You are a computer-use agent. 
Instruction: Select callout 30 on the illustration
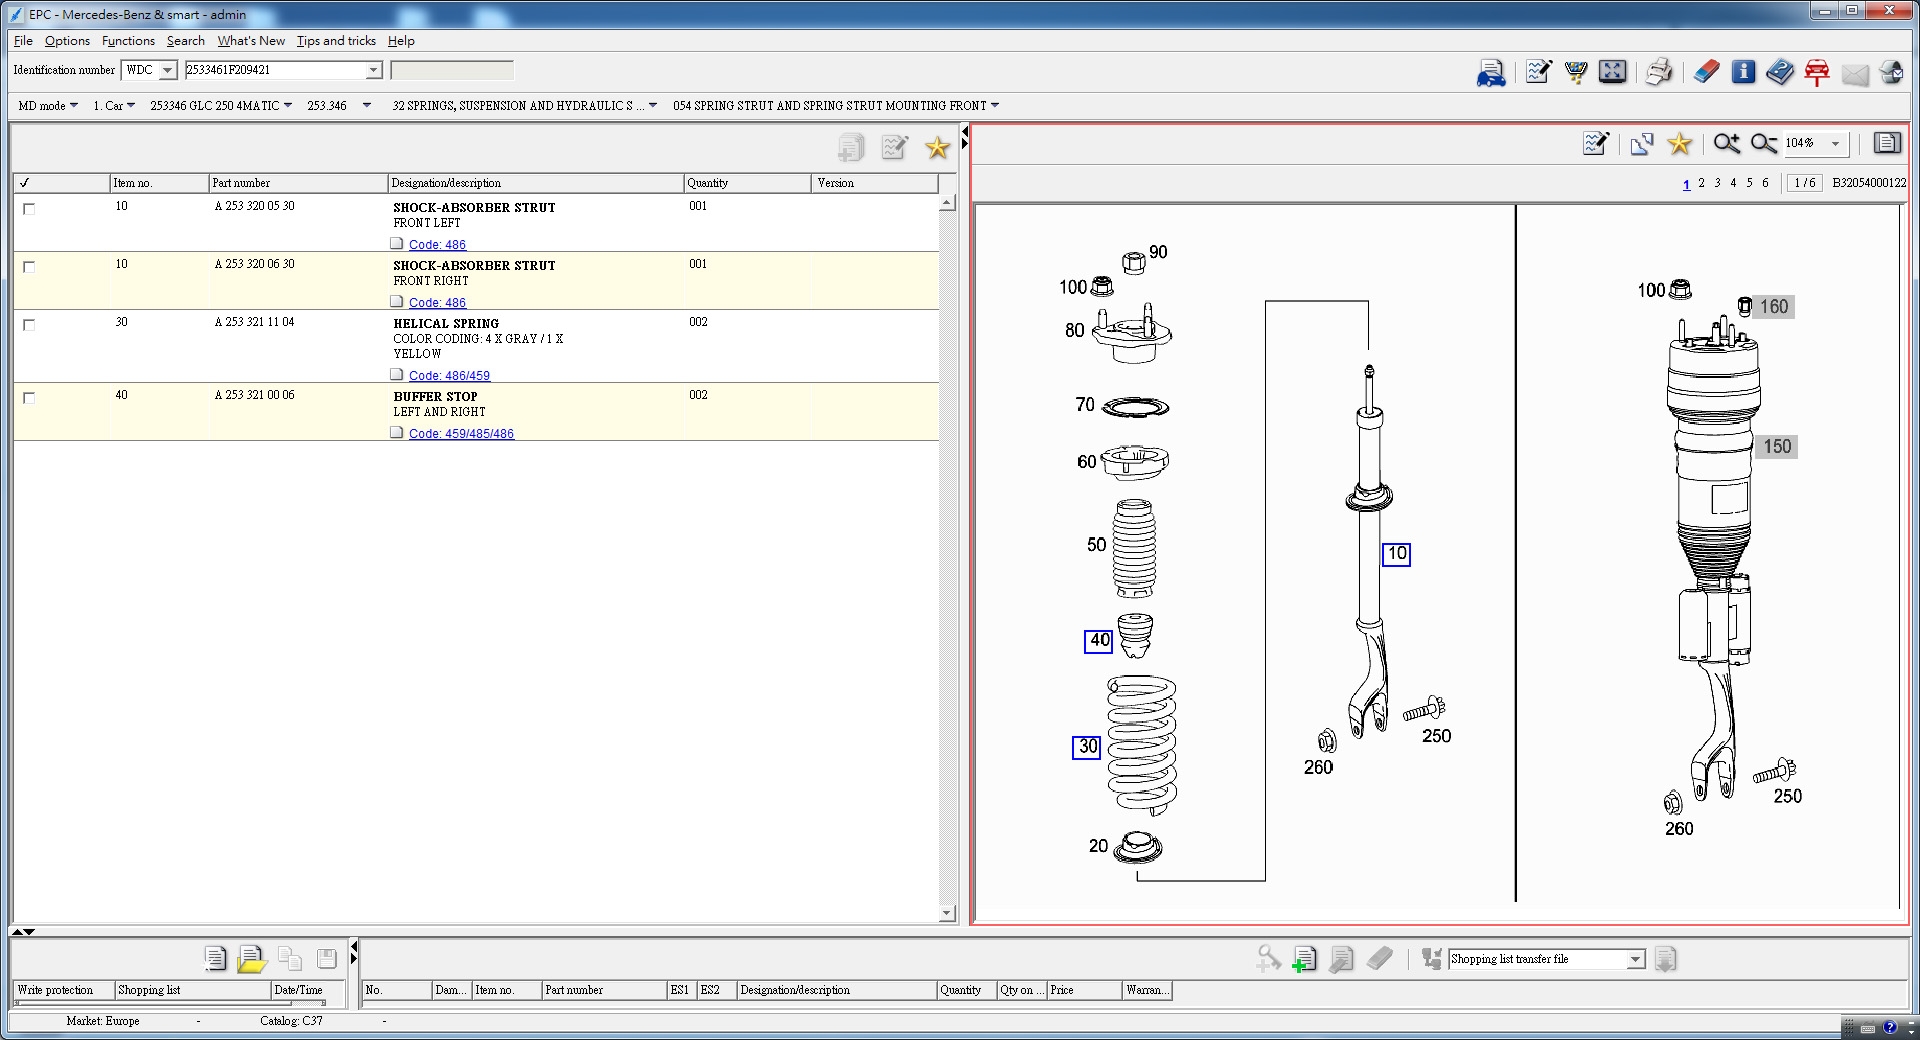(1087, 747)
